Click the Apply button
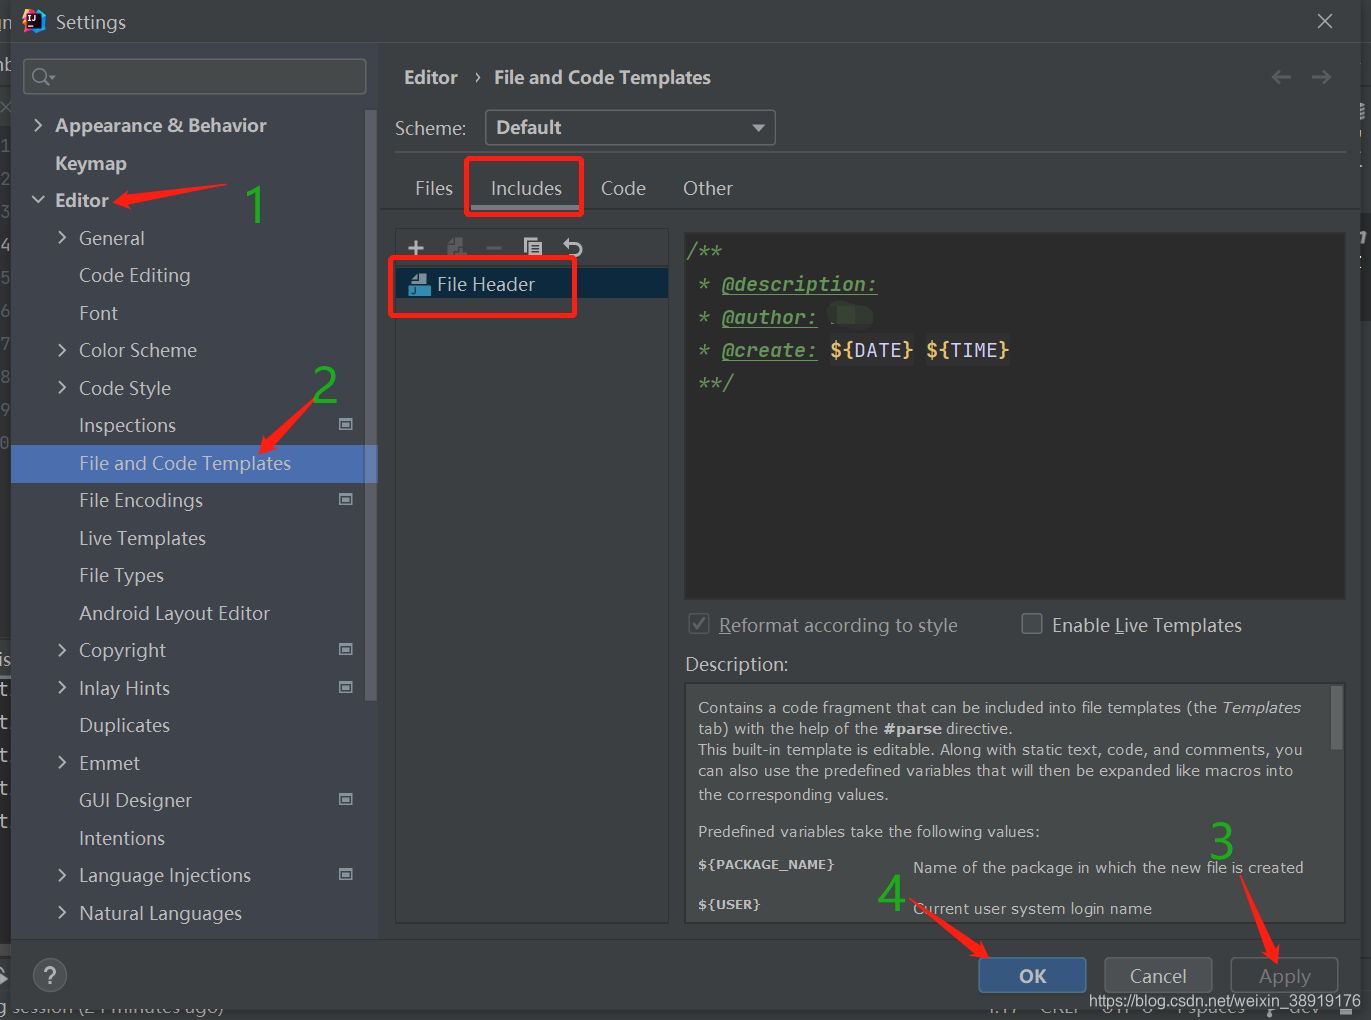 click(x=1284, y=976)
